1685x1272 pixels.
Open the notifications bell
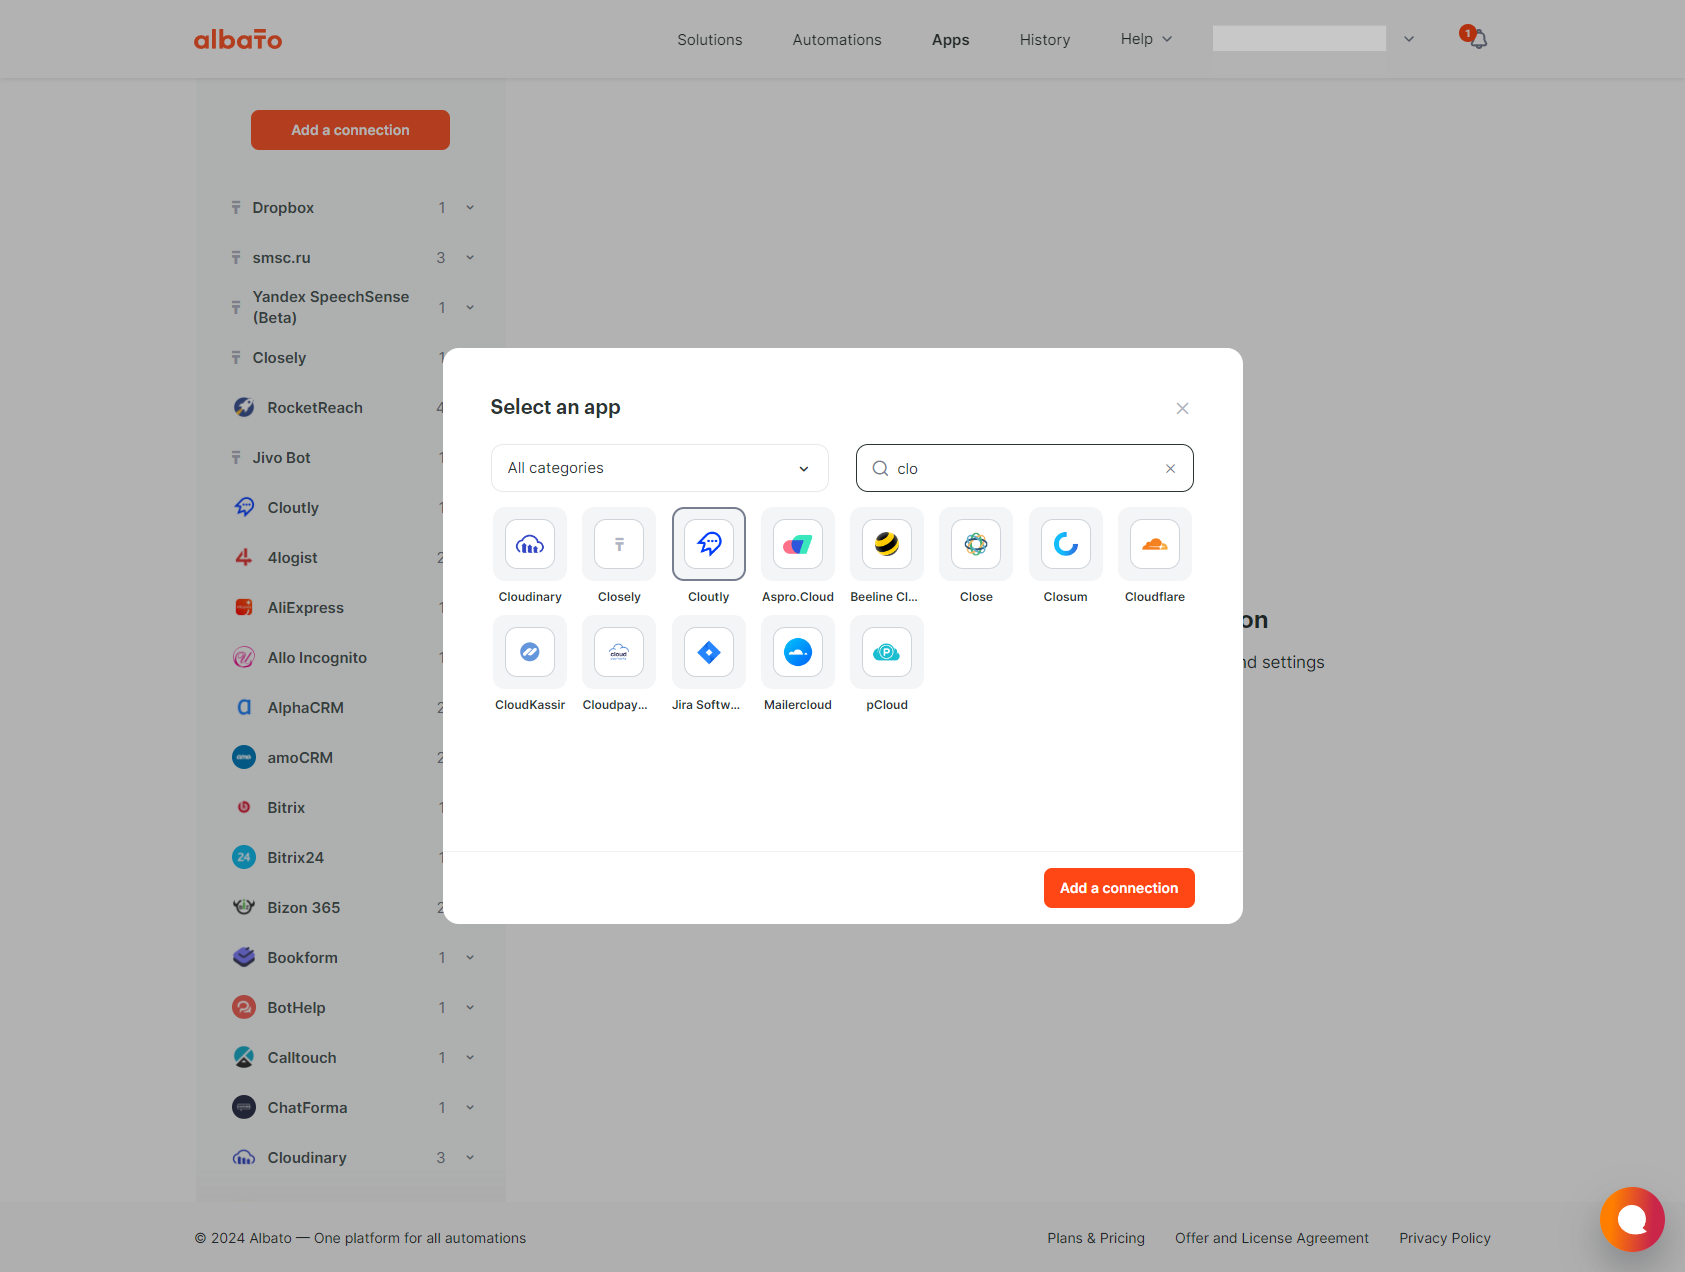1477,39
